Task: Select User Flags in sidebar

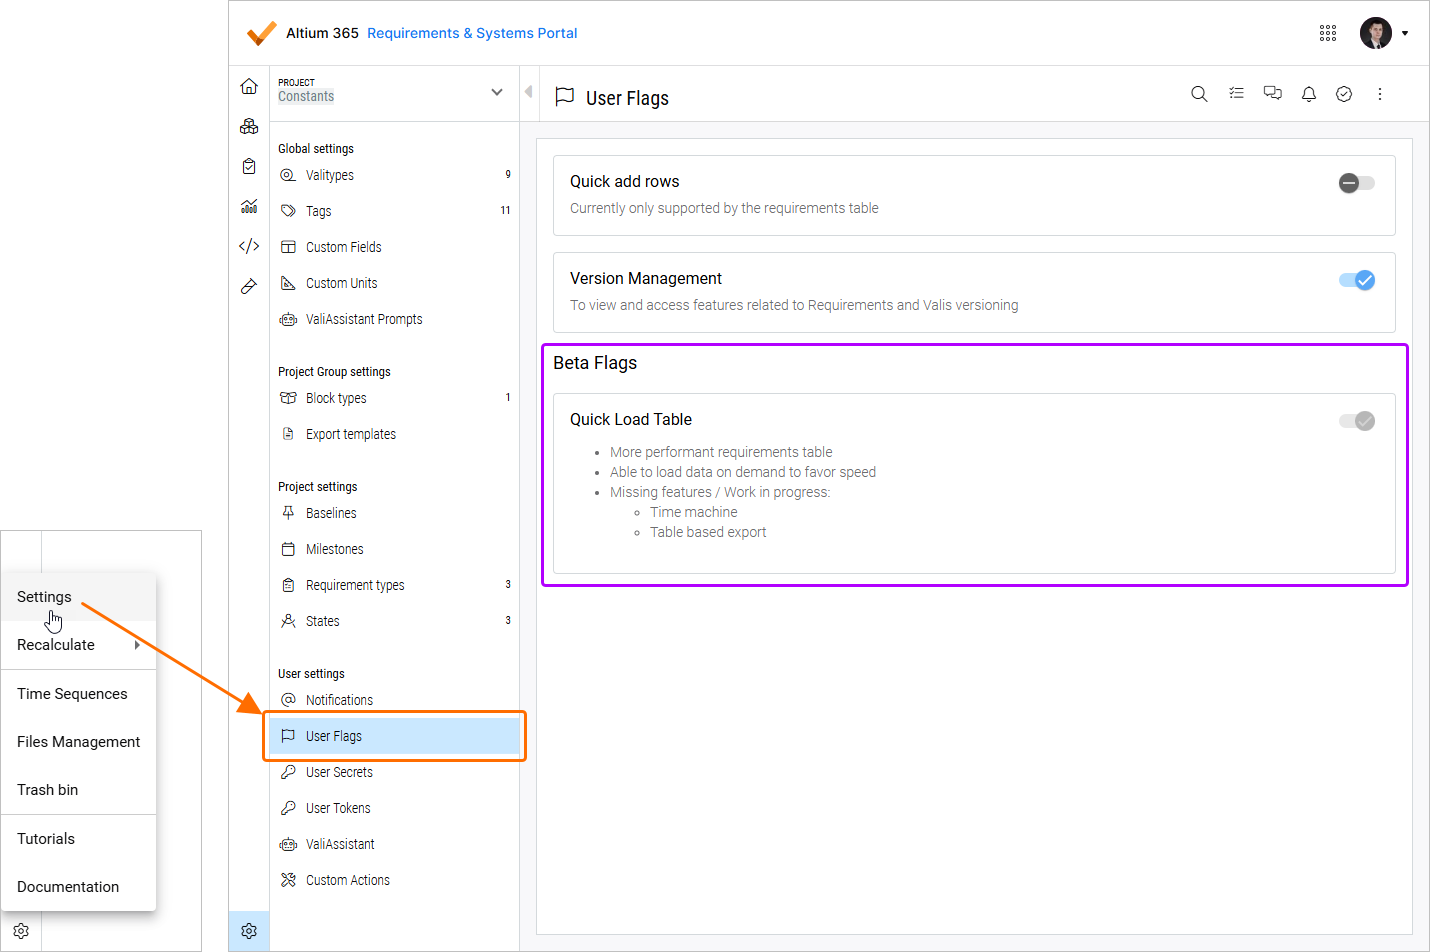Action: tap(394, 736)
